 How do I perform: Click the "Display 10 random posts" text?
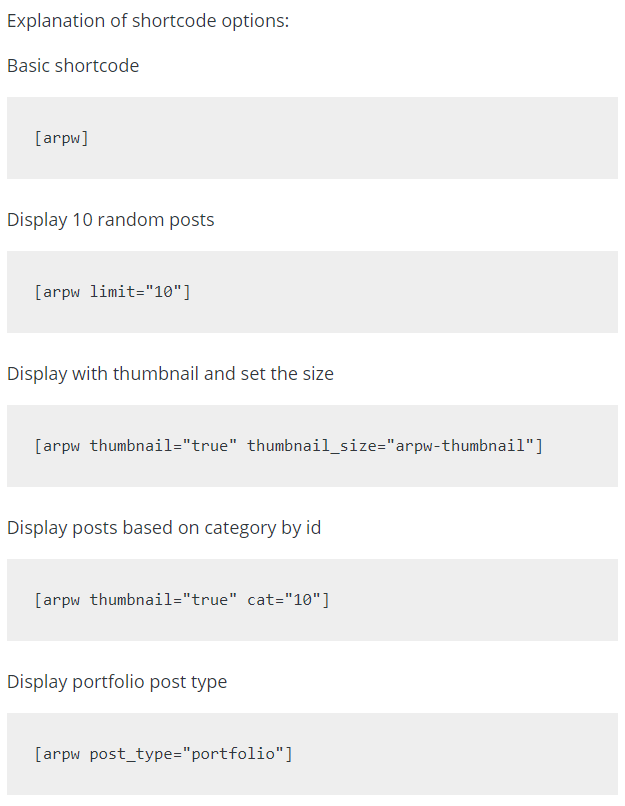(x=110, y=220)
